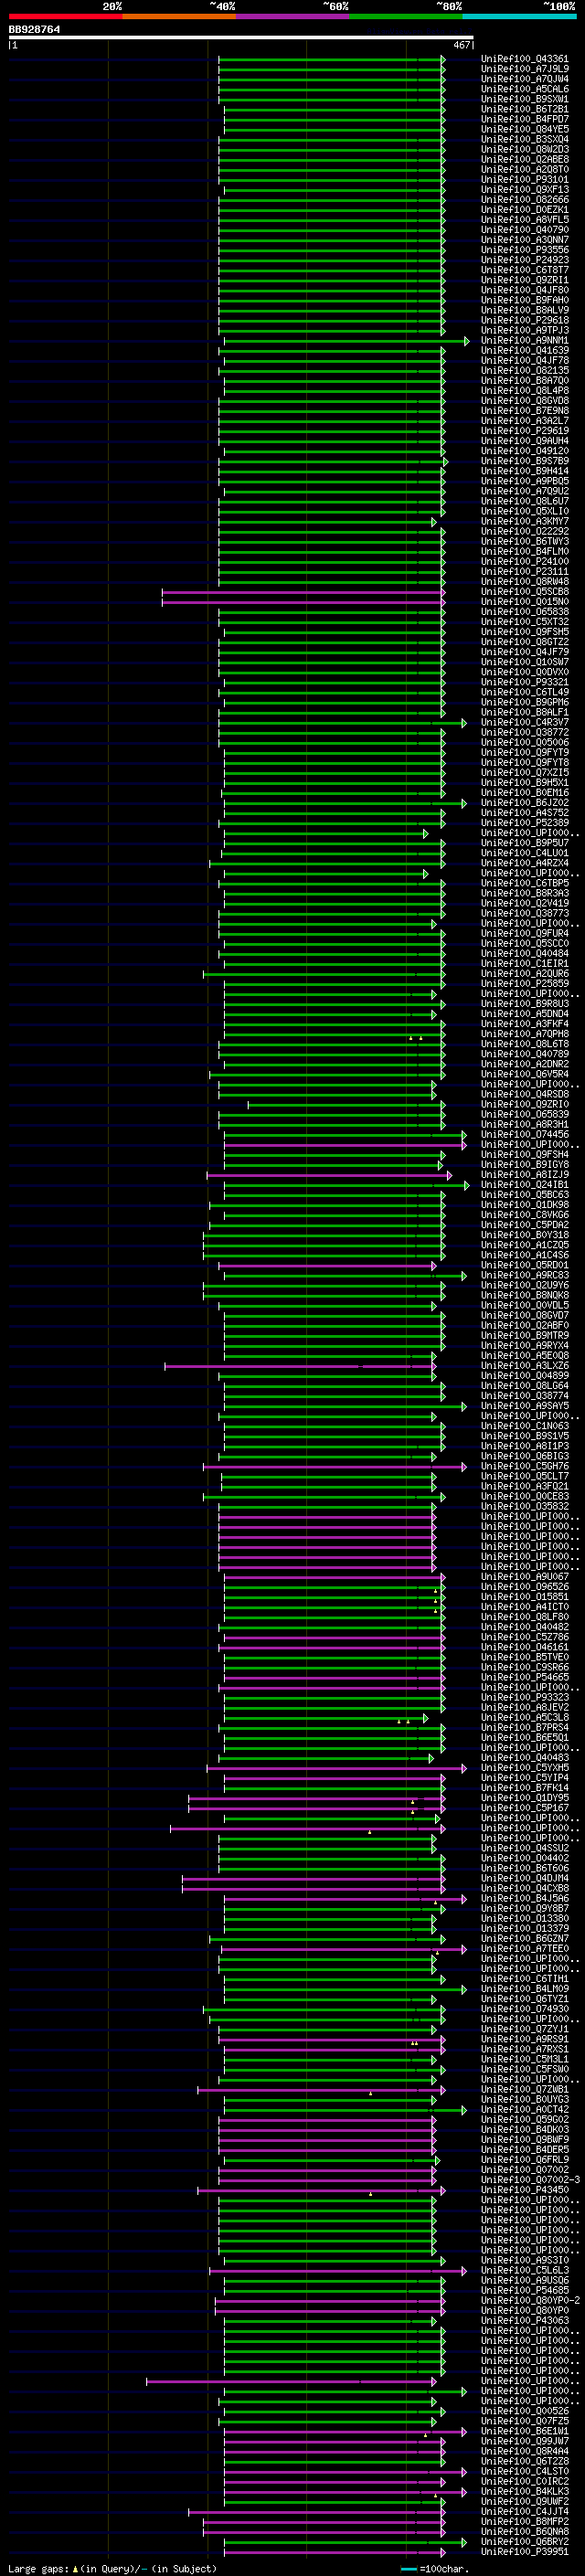Open the UniRef100_O82135 entry
Viewport: 585px width, 2576px height.
point(525,371)
